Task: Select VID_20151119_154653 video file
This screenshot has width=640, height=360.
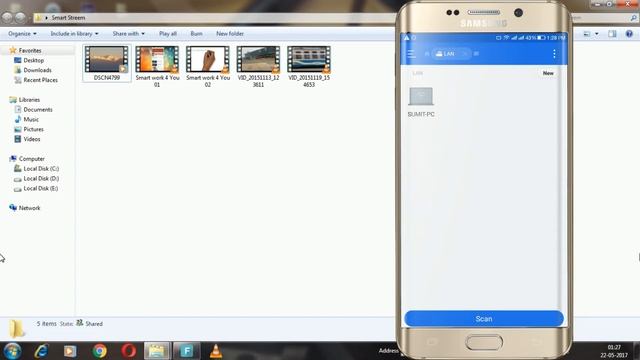Action: [x=309, y=67]
